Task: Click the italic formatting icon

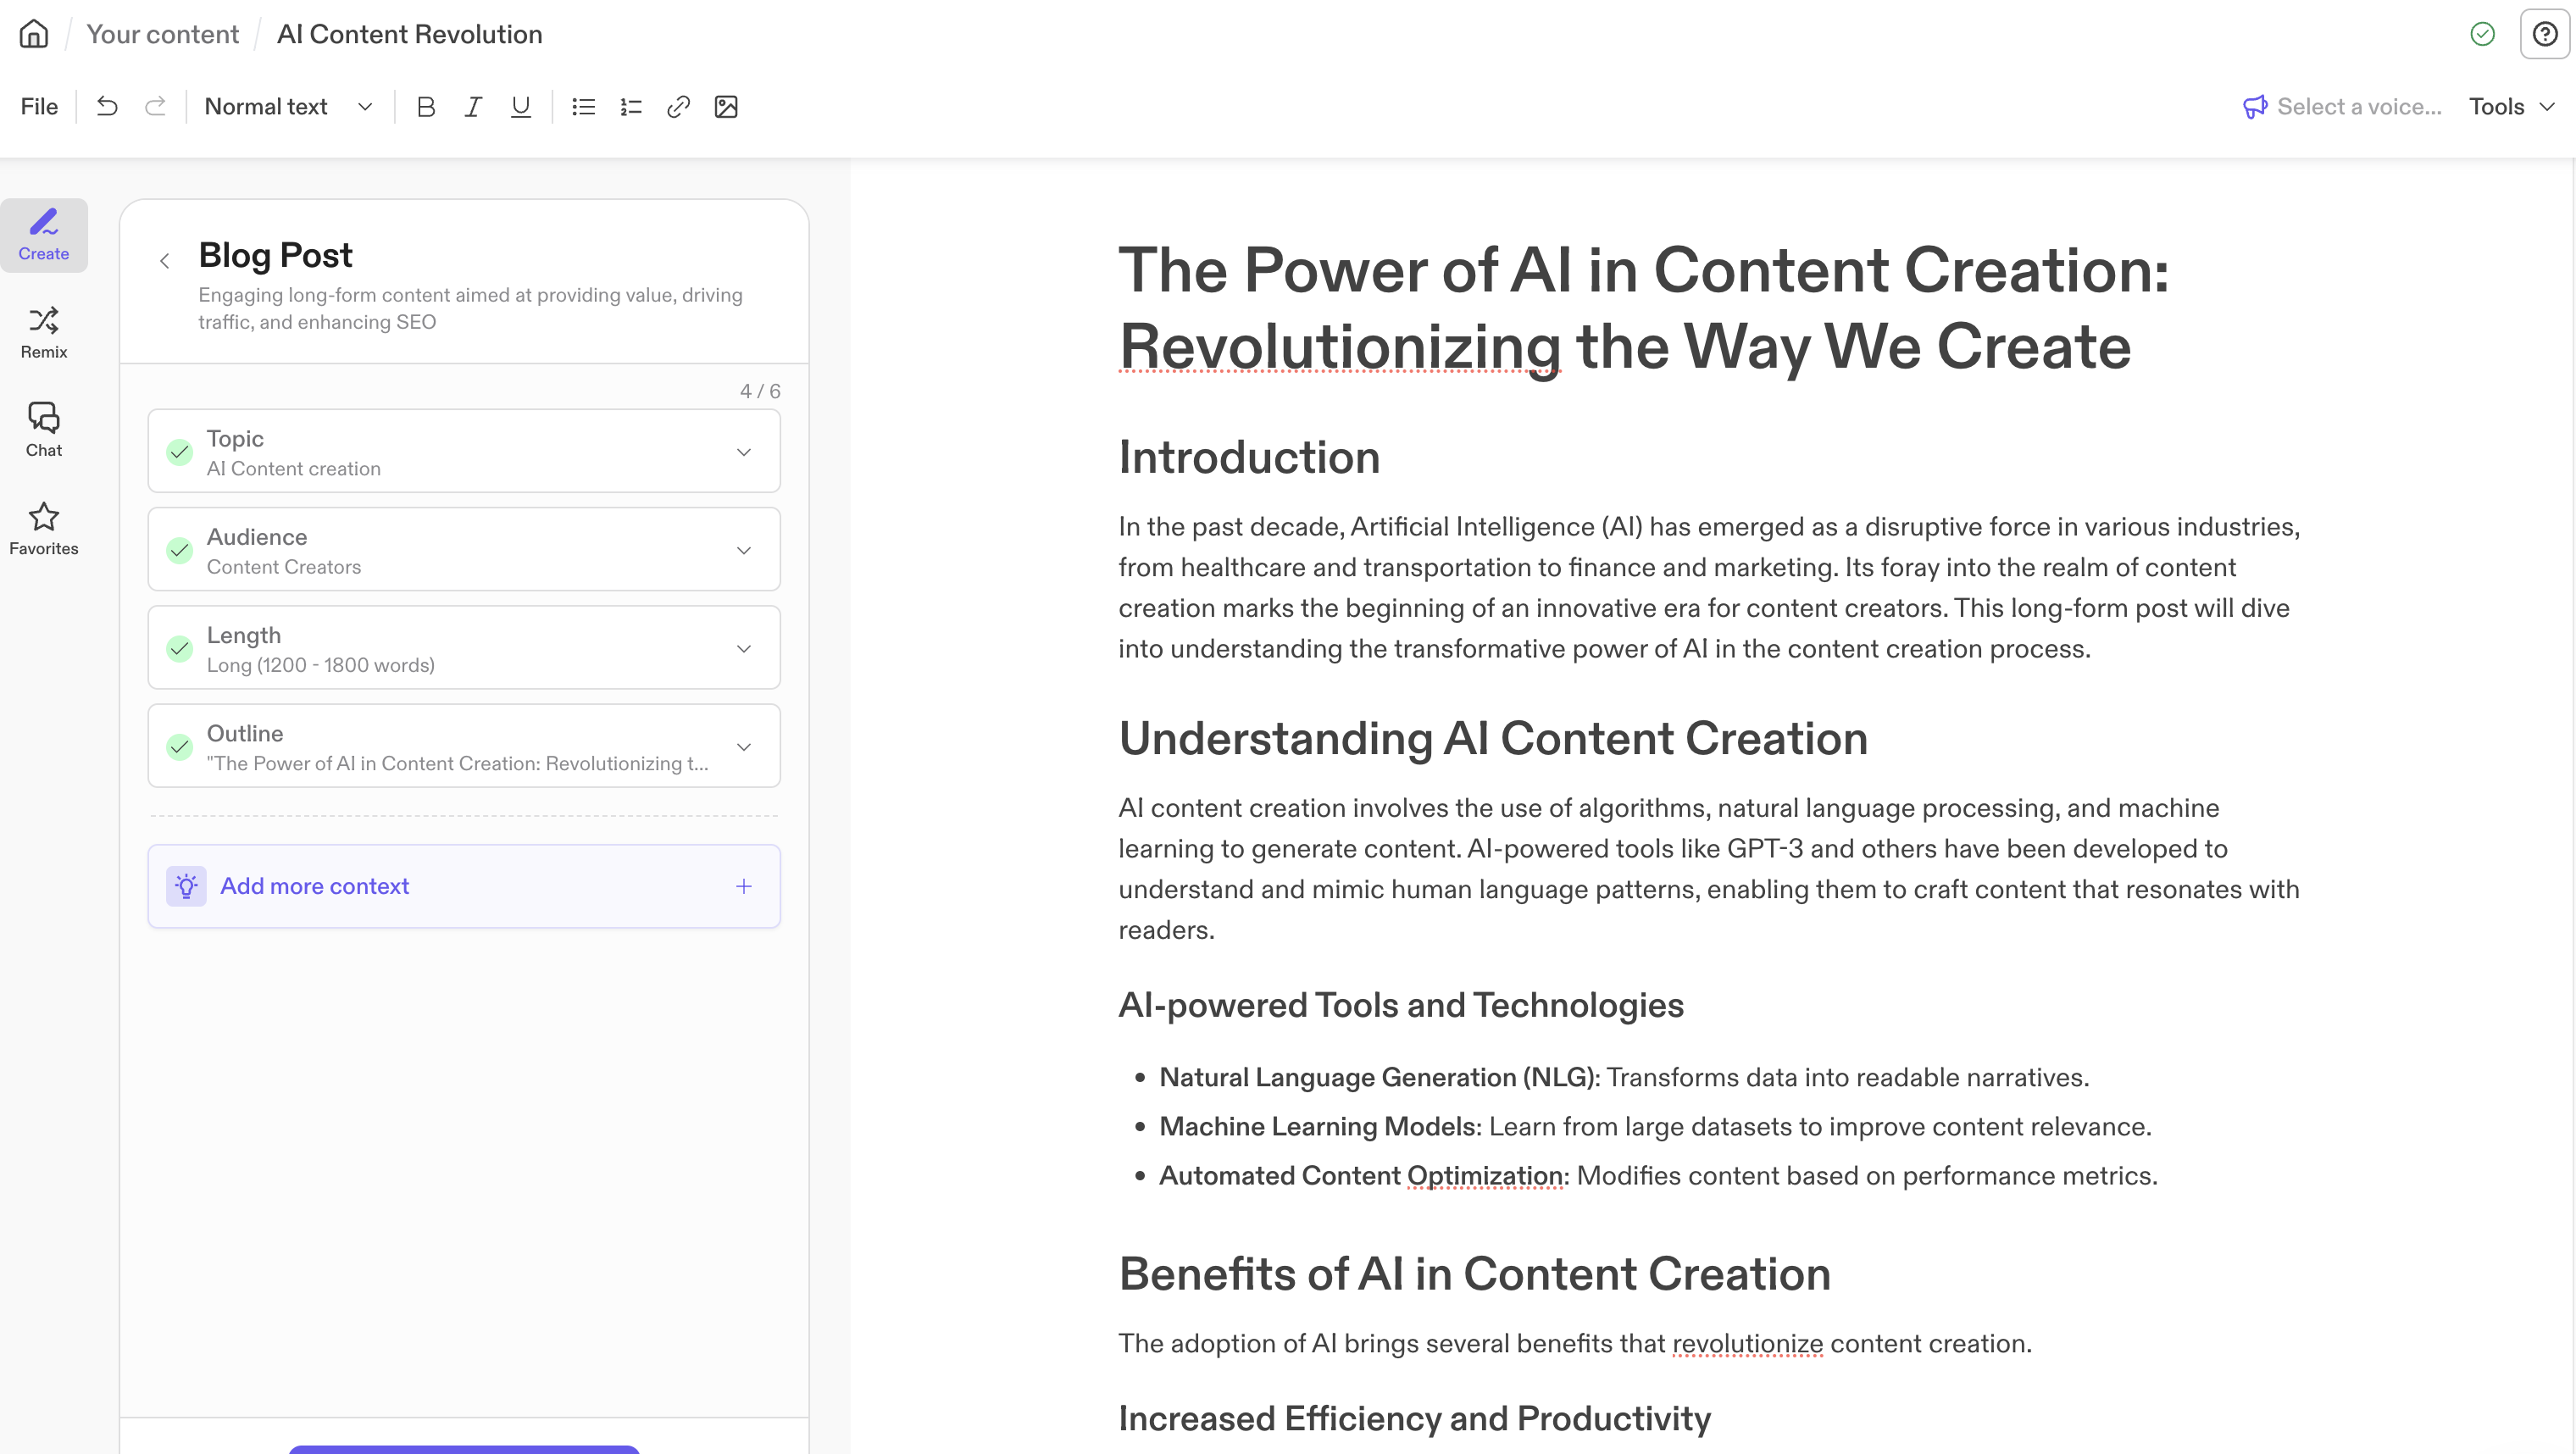Action: (x=470, y=108)
